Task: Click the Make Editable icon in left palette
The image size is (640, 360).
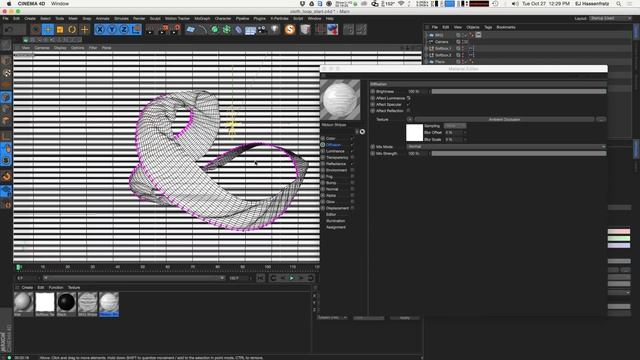Action: 6,44
